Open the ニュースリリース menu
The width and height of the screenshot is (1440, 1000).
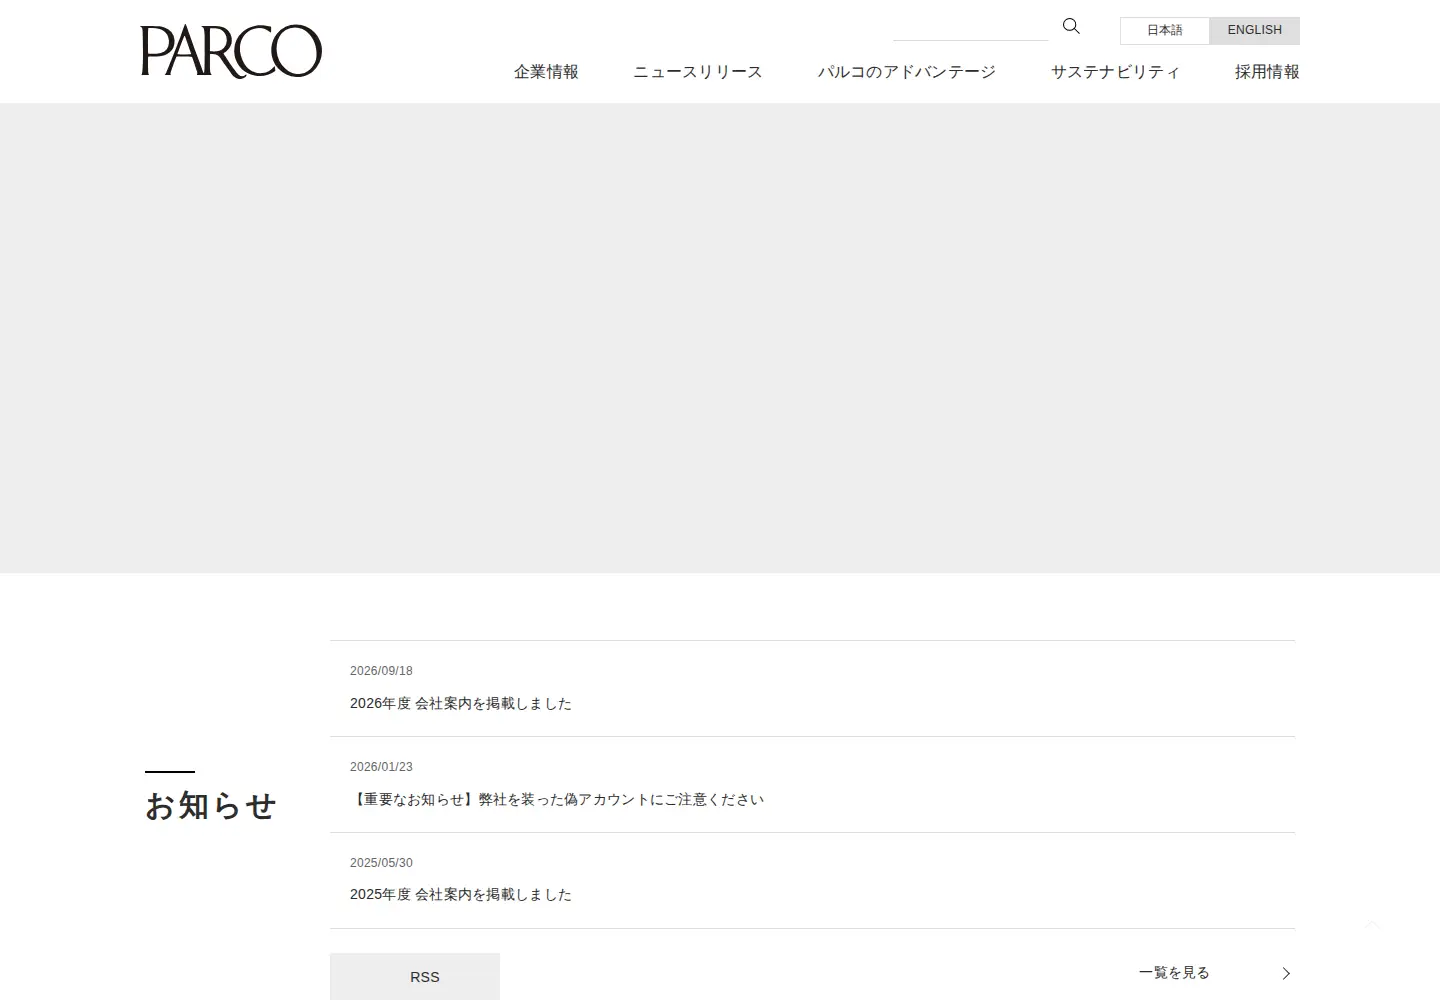(698, 72)
